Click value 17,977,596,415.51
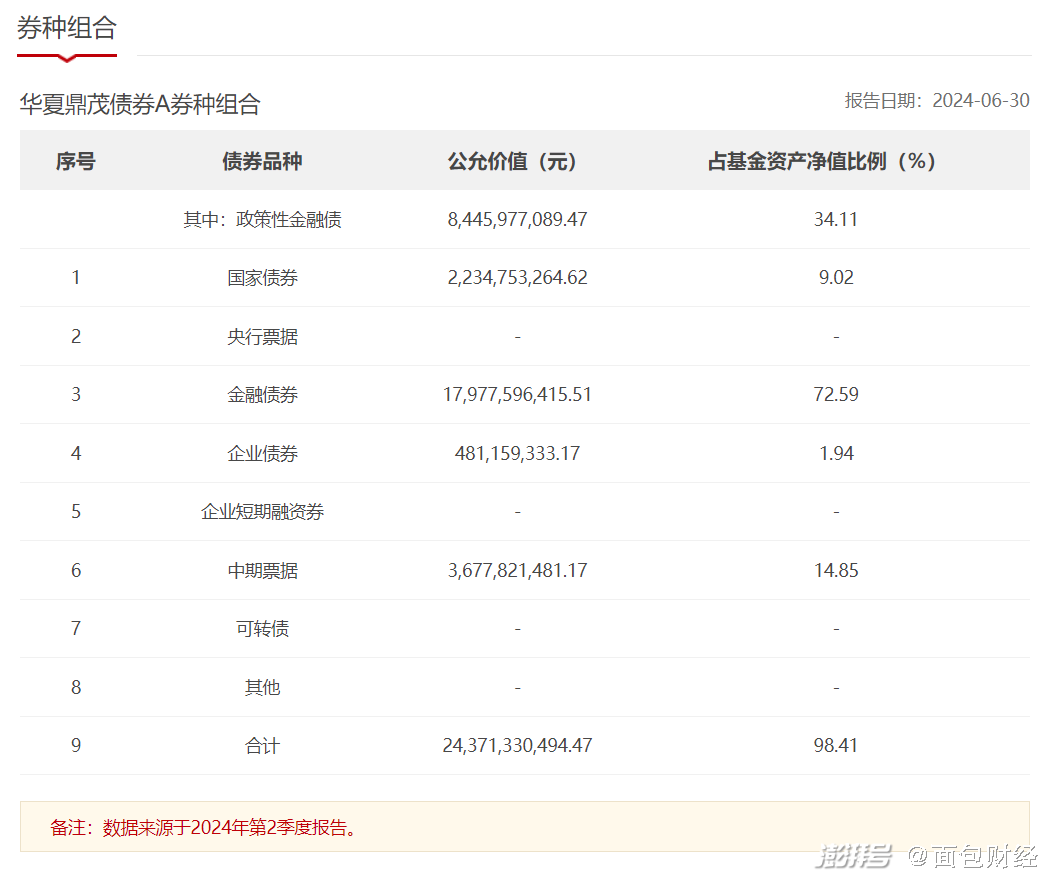 point(517,394)
